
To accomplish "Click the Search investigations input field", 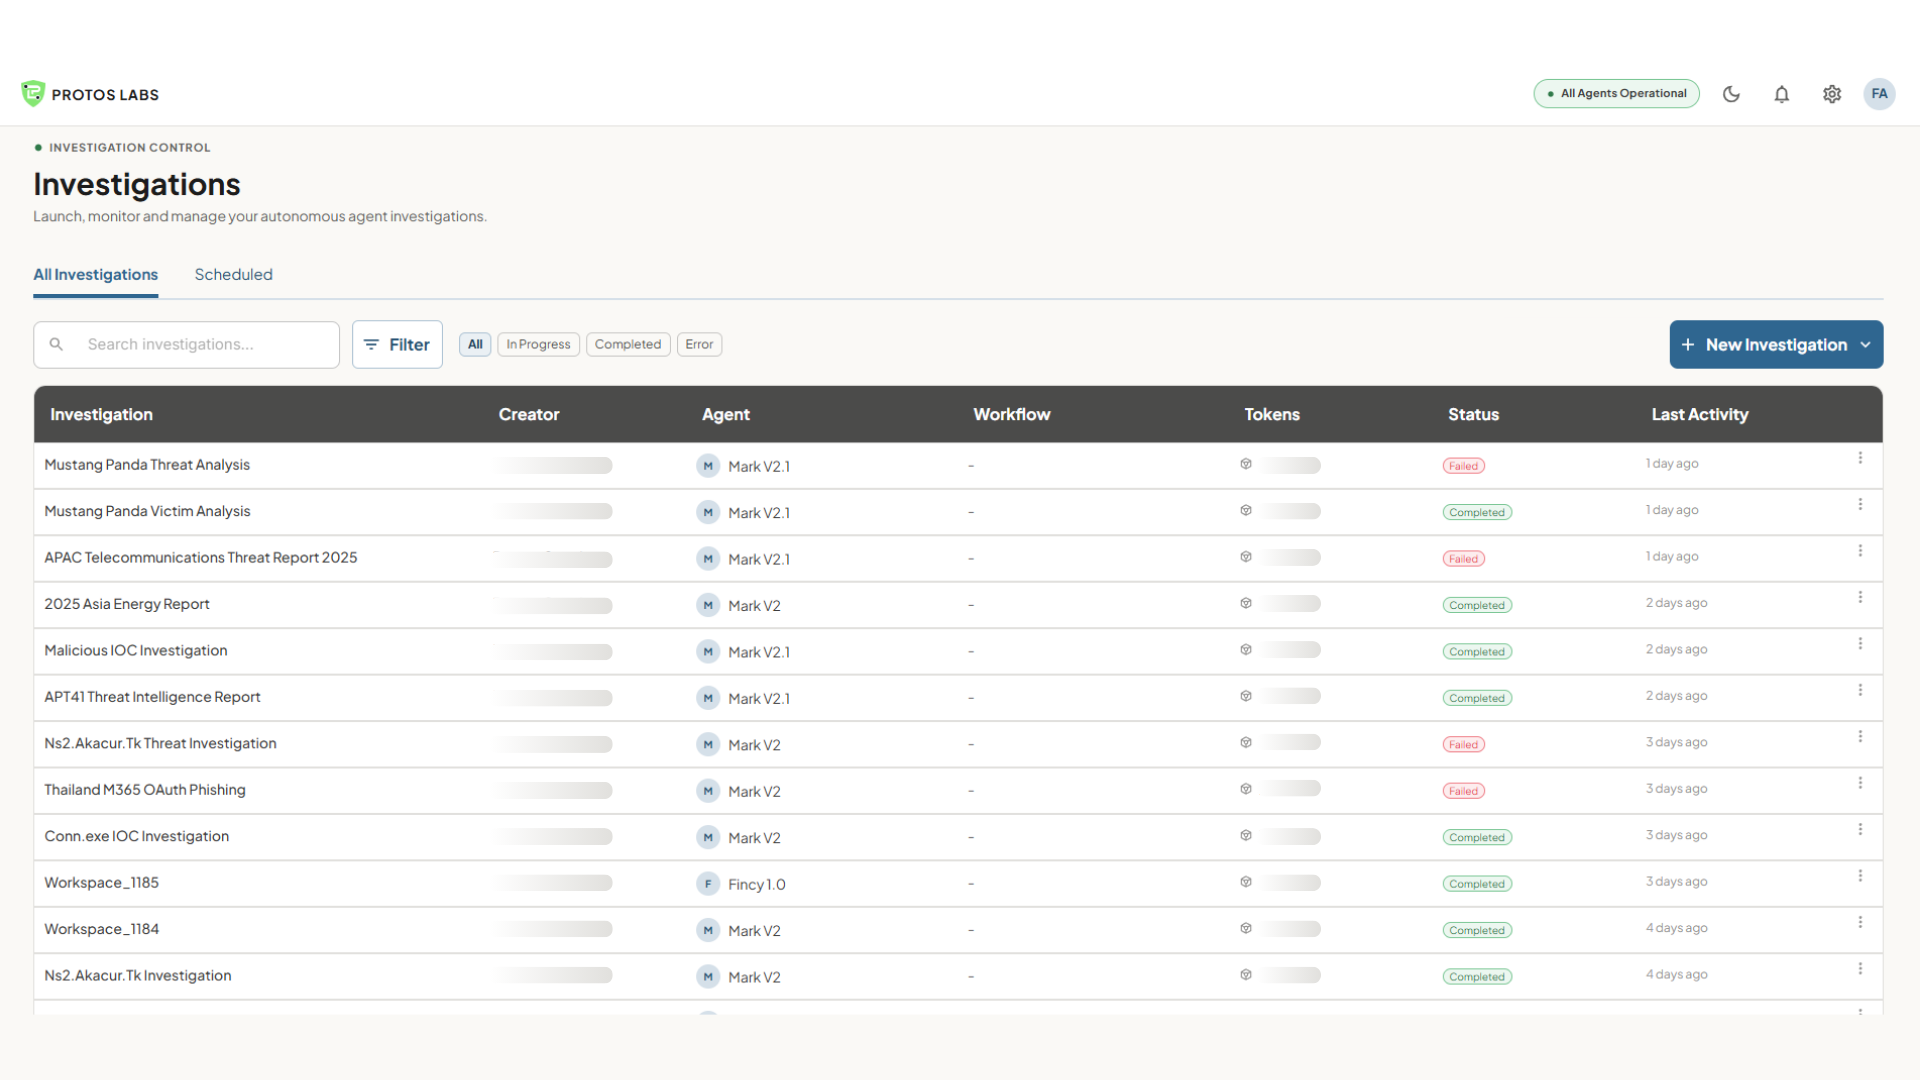I will tap(187, 345).
